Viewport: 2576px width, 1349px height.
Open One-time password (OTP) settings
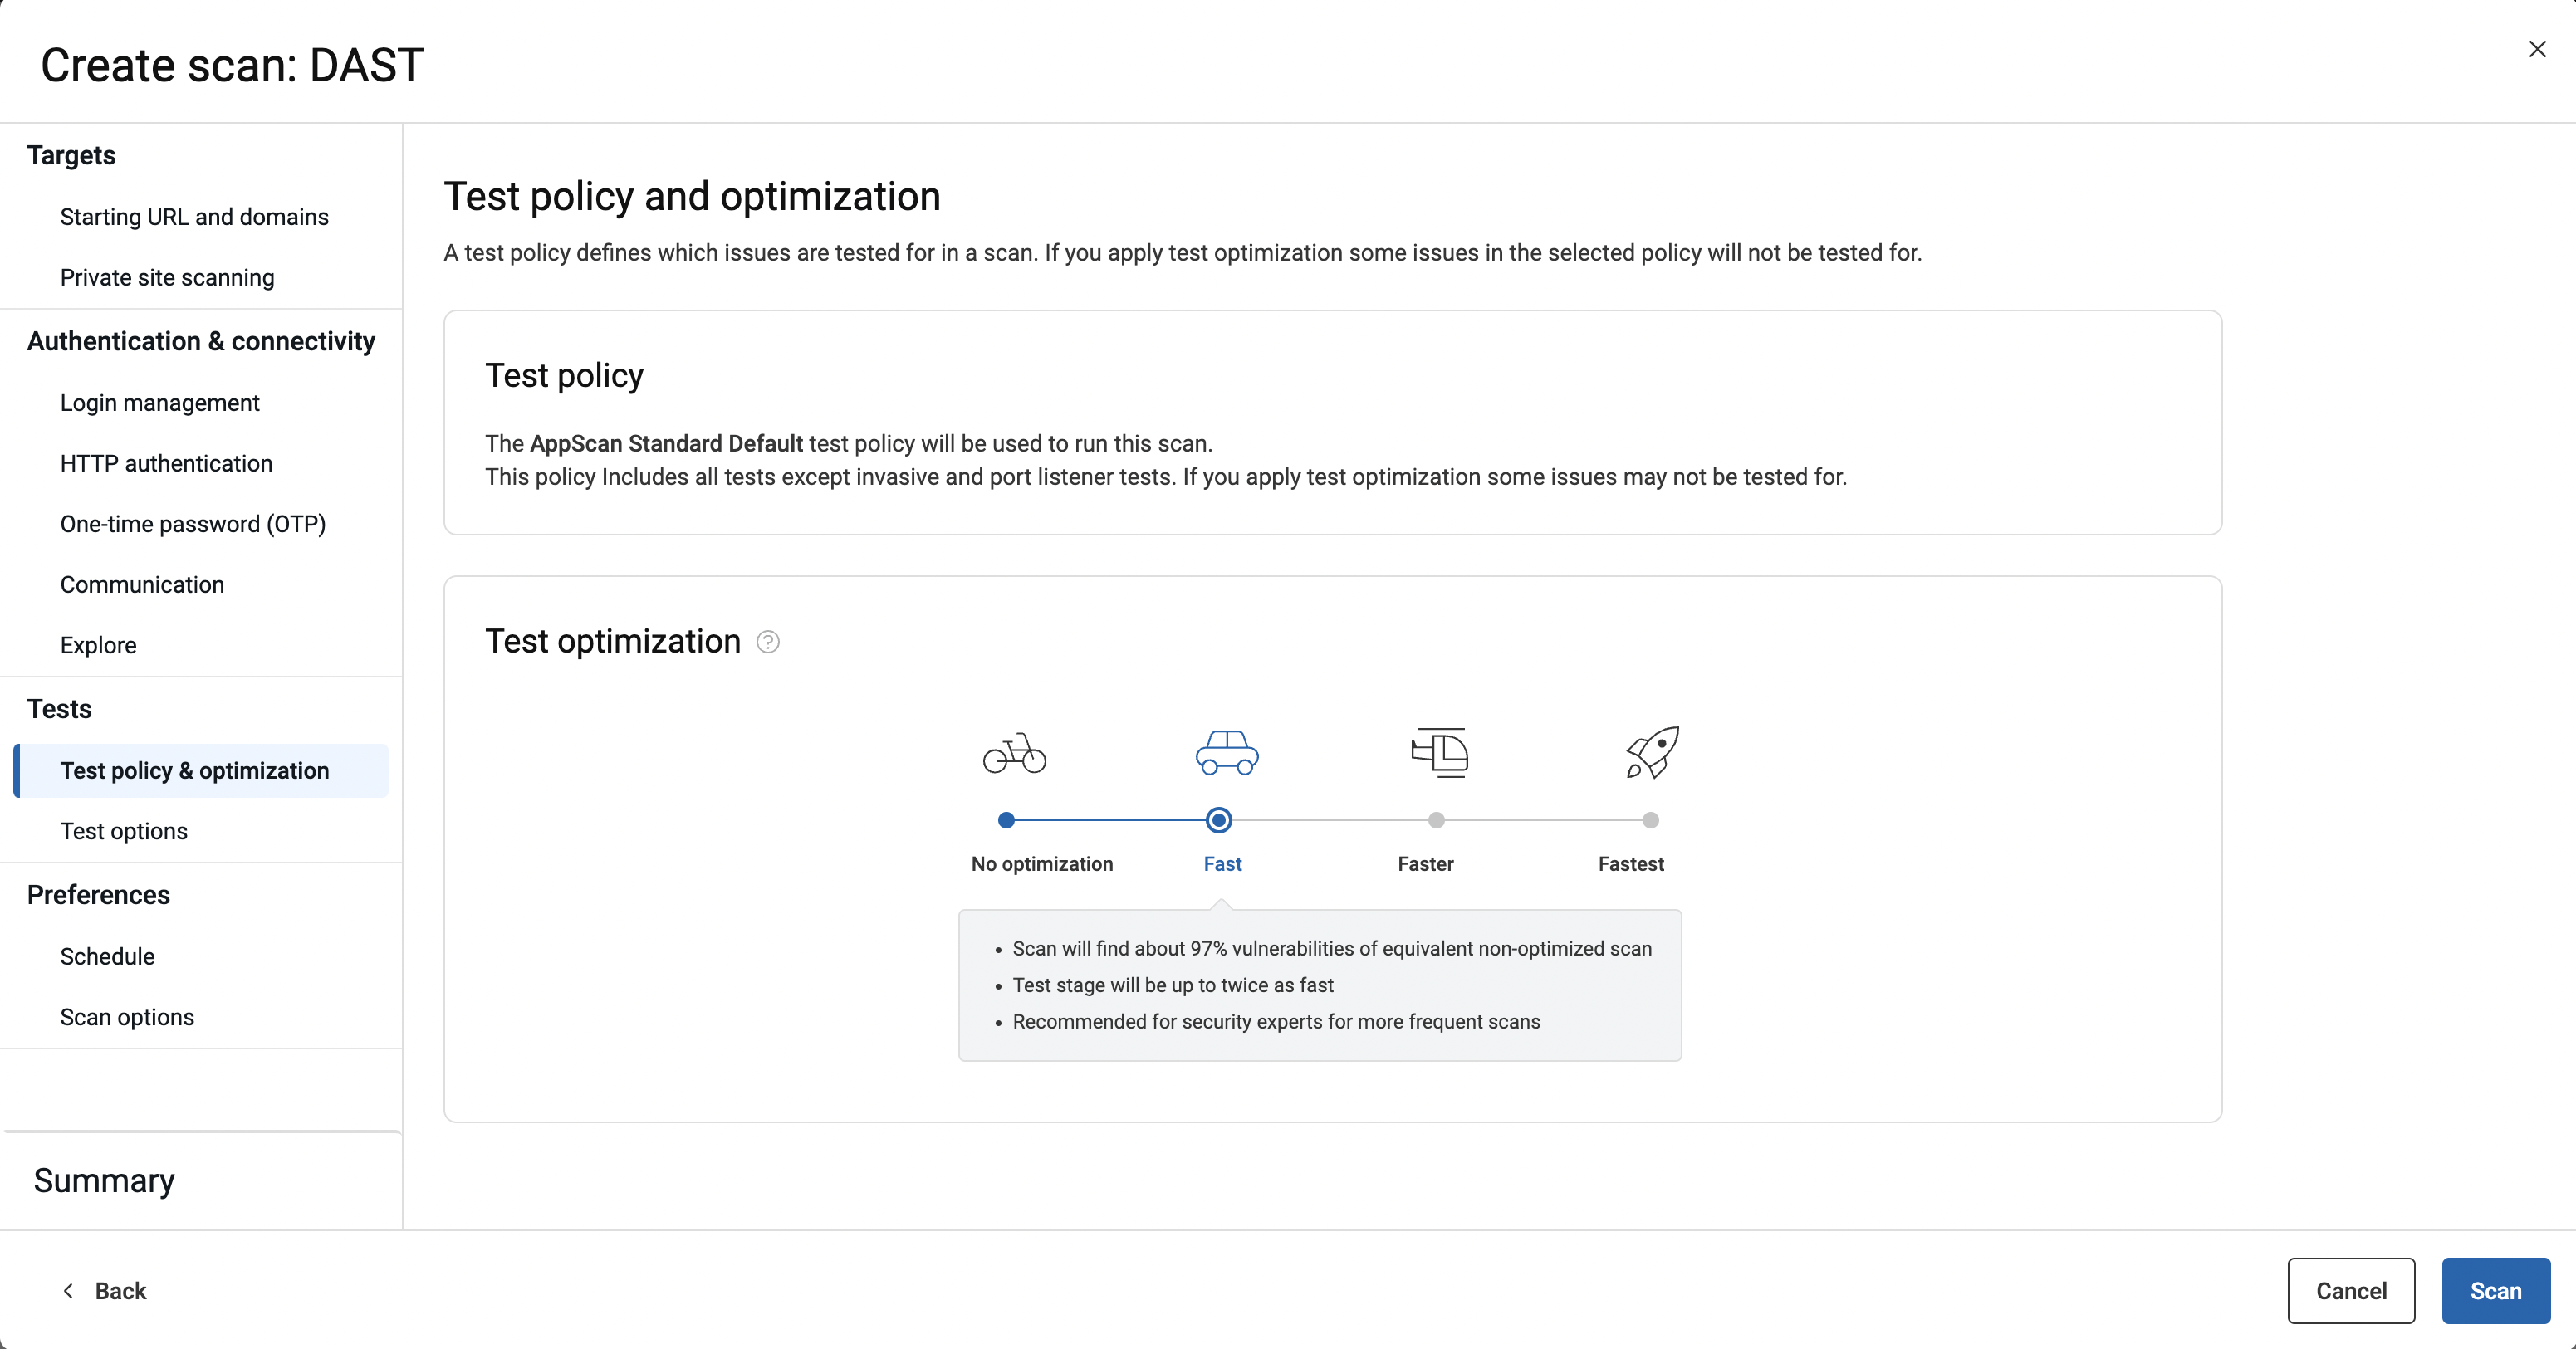(193, 524)
